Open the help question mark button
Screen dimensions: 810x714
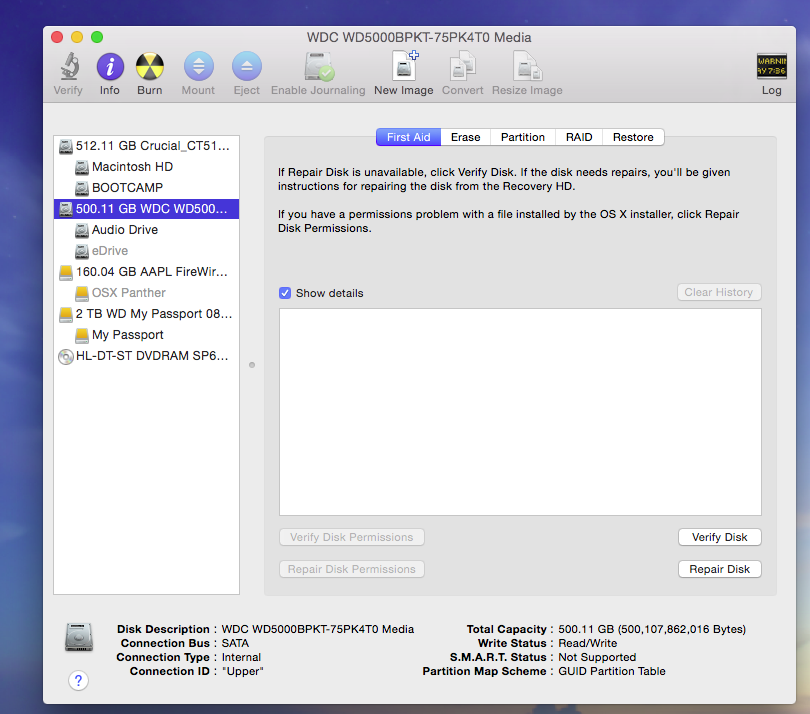[x=79, y=680]
